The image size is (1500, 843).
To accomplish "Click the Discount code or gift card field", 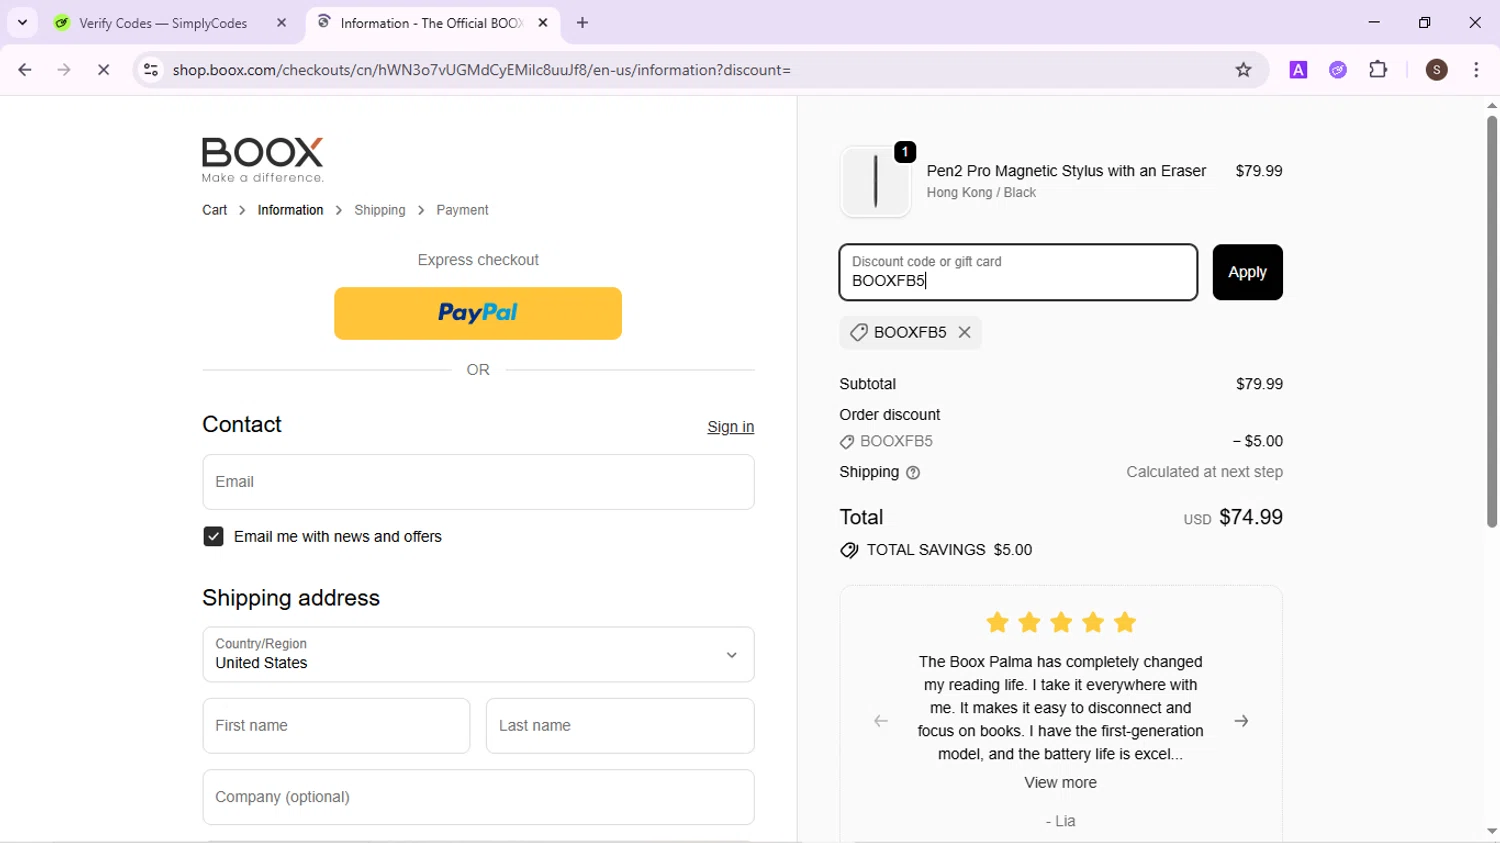I will 1018,272.
